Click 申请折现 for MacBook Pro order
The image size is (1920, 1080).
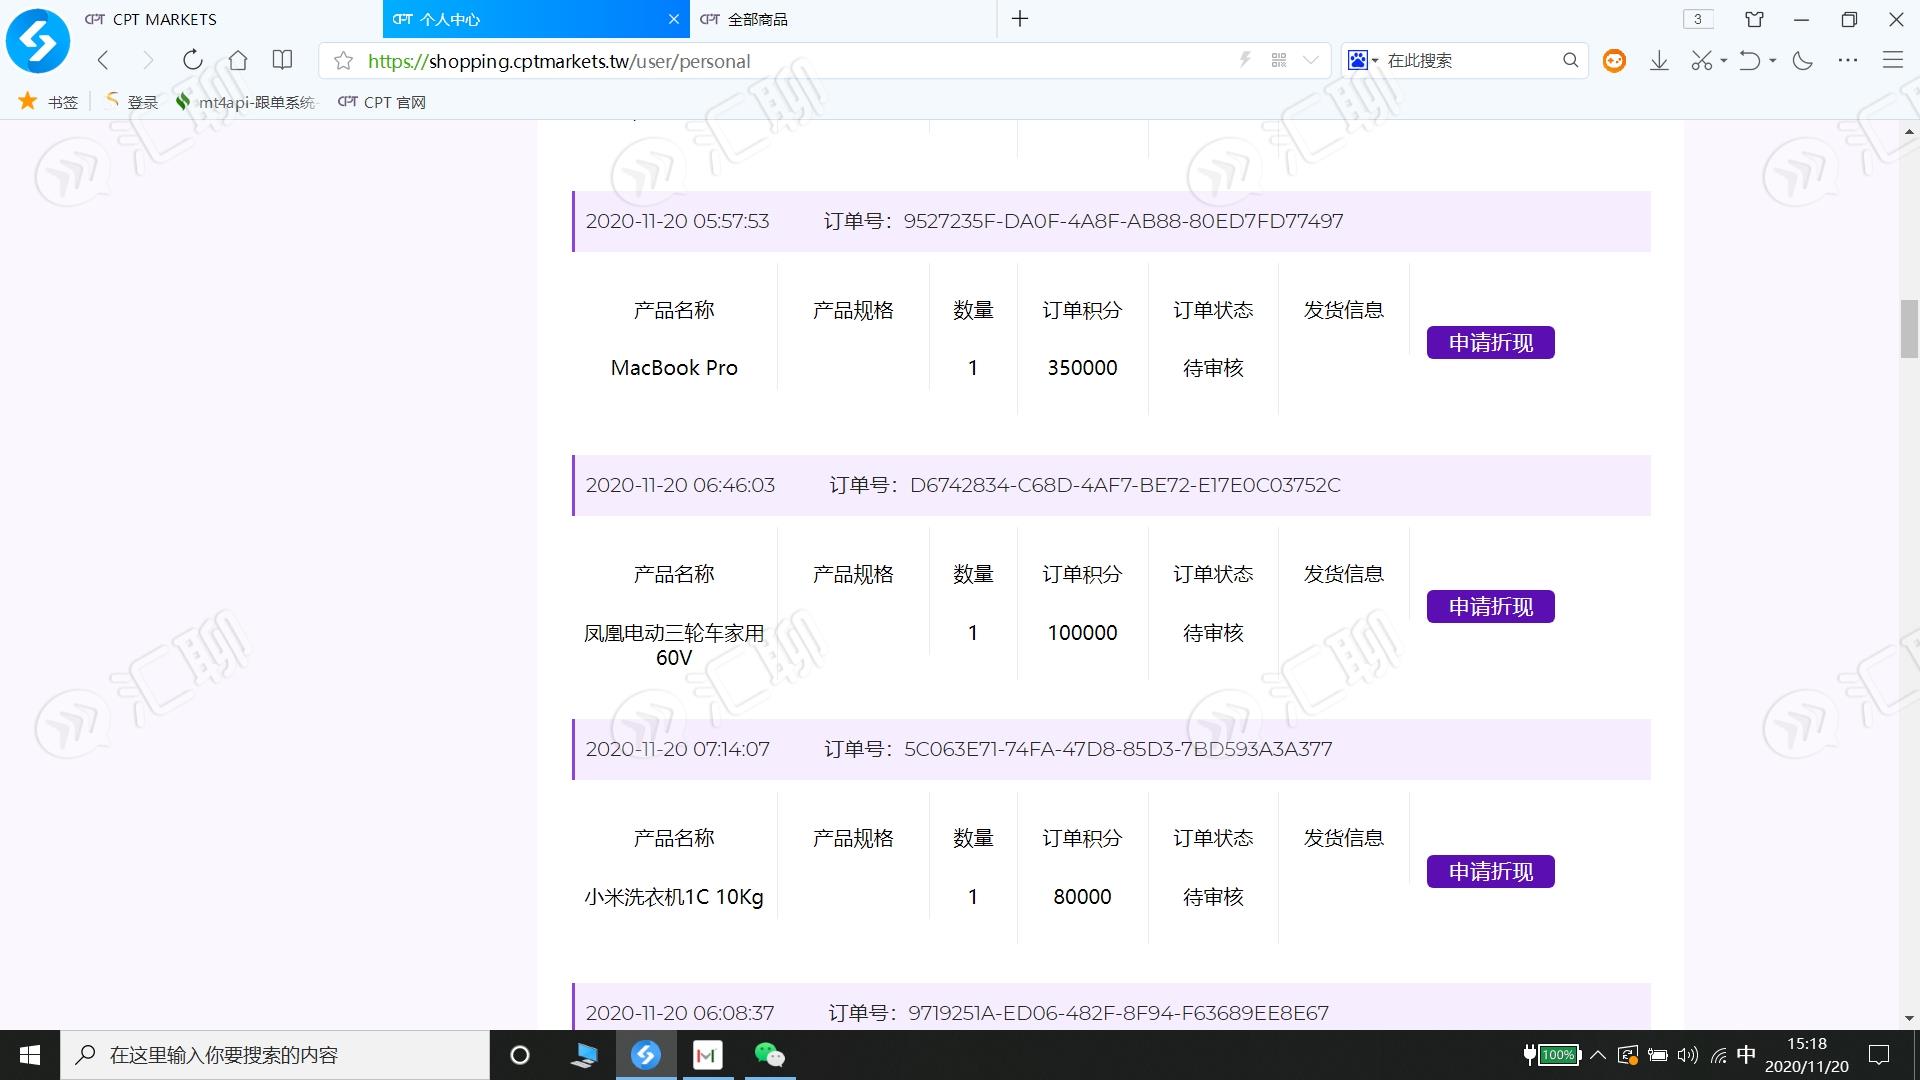click(x=1490, y=343)
